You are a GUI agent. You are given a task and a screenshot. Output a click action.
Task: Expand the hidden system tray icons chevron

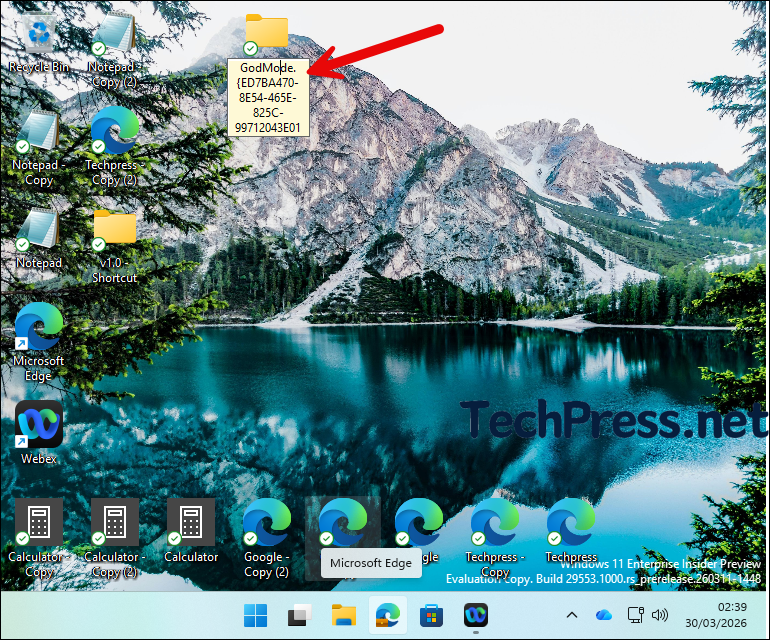coord(572,615)
